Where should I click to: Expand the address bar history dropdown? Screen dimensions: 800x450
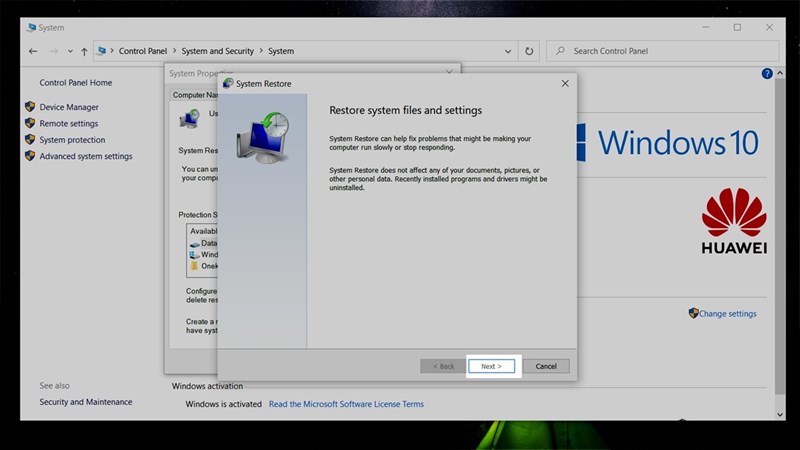coord(508,51)
